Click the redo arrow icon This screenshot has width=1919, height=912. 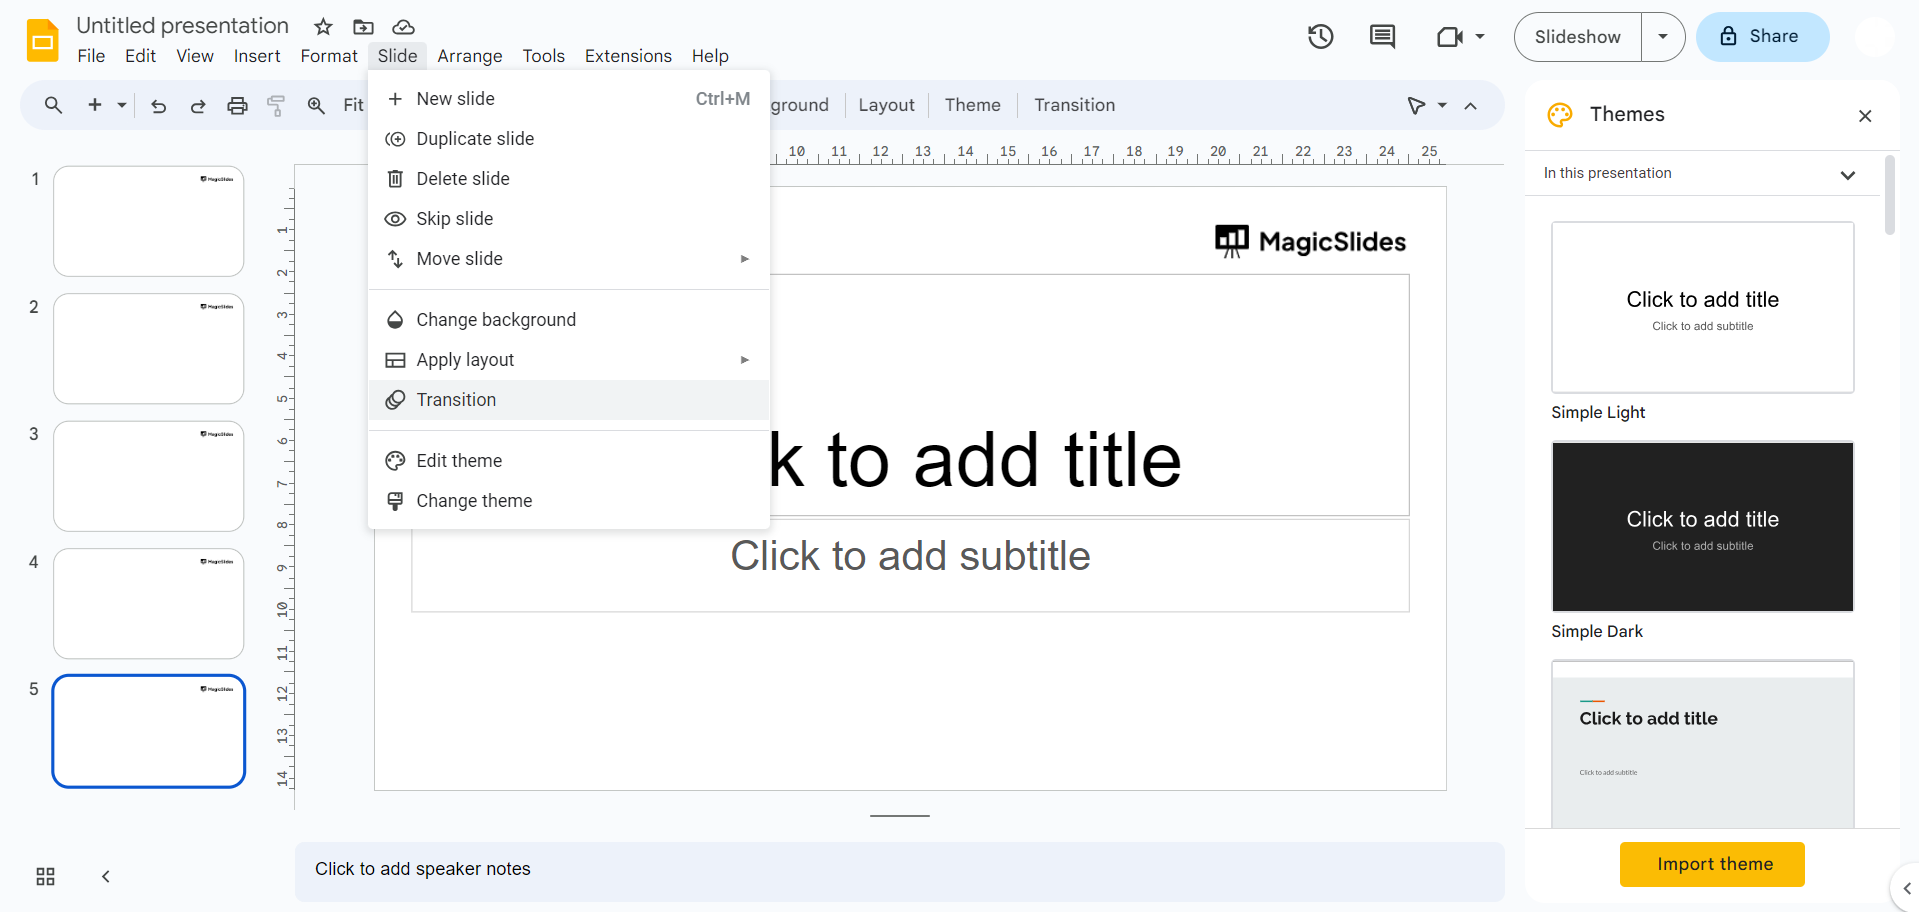(x=198, y=106)
